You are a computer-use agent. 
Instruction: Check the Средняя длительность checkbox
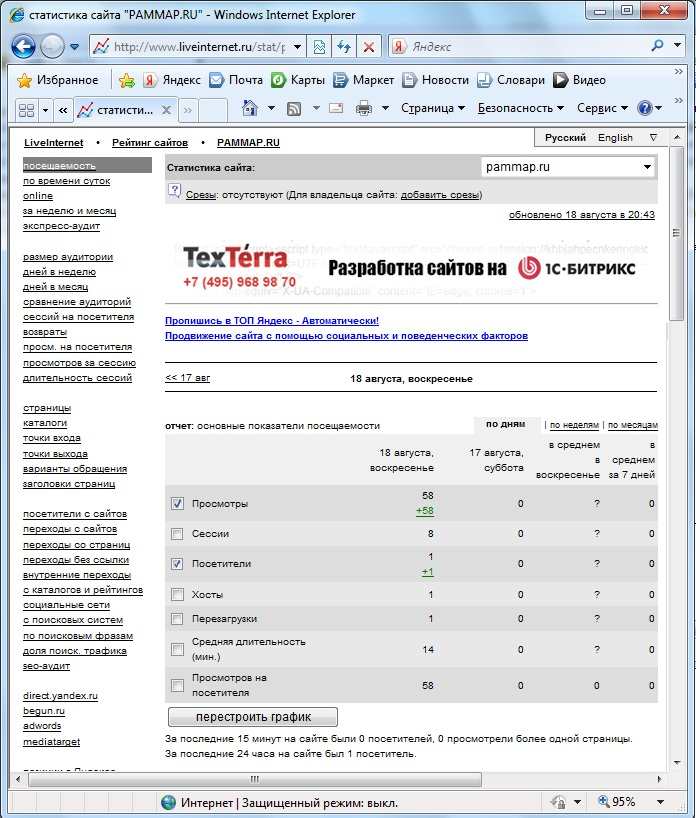[177, 649]
